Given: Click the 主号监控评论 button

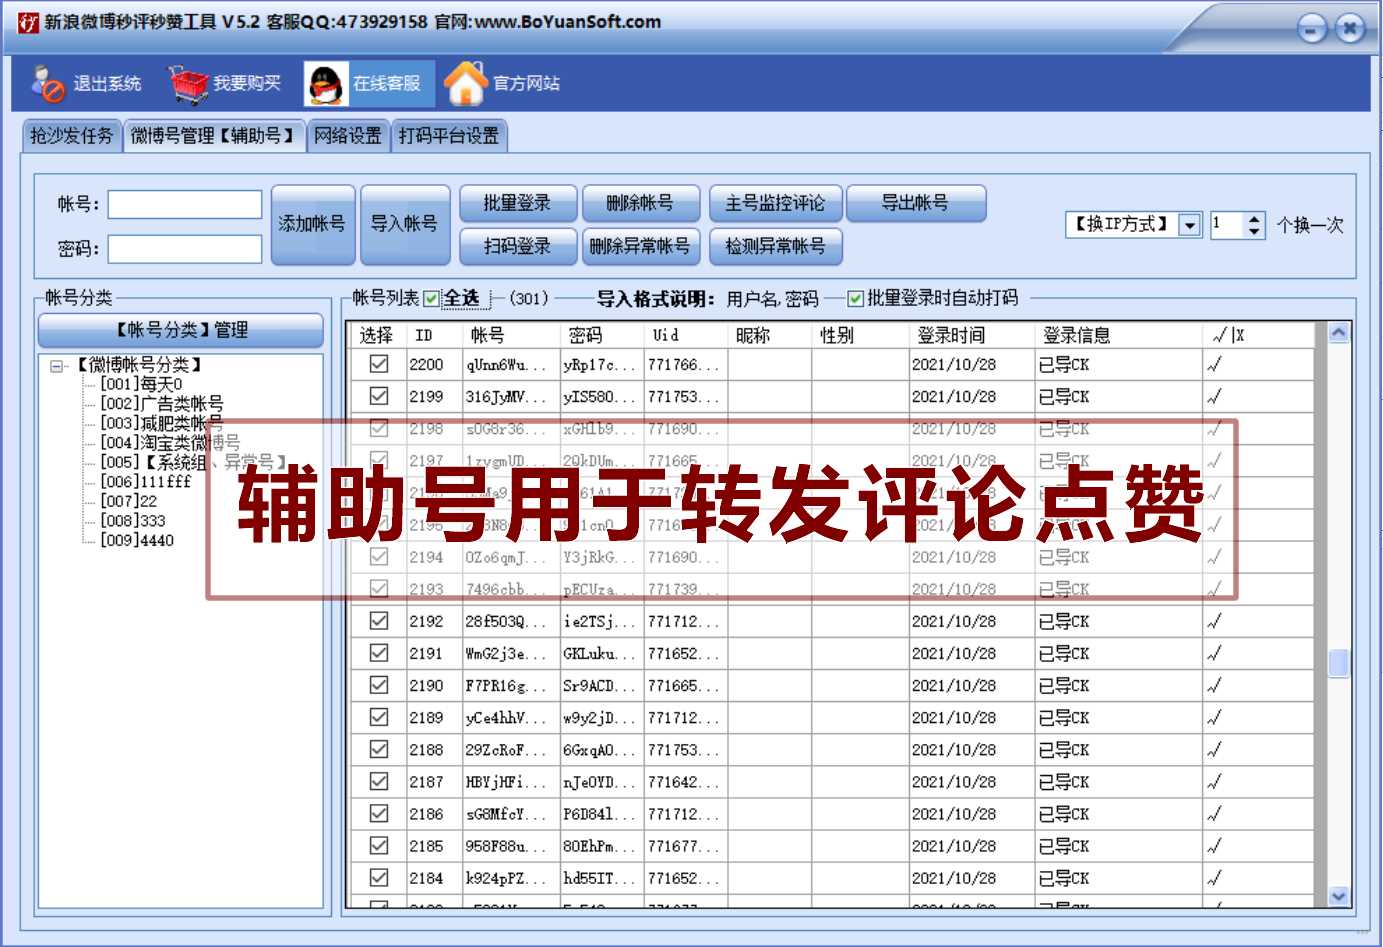Looking at the screenshot, I should point(776,204).
